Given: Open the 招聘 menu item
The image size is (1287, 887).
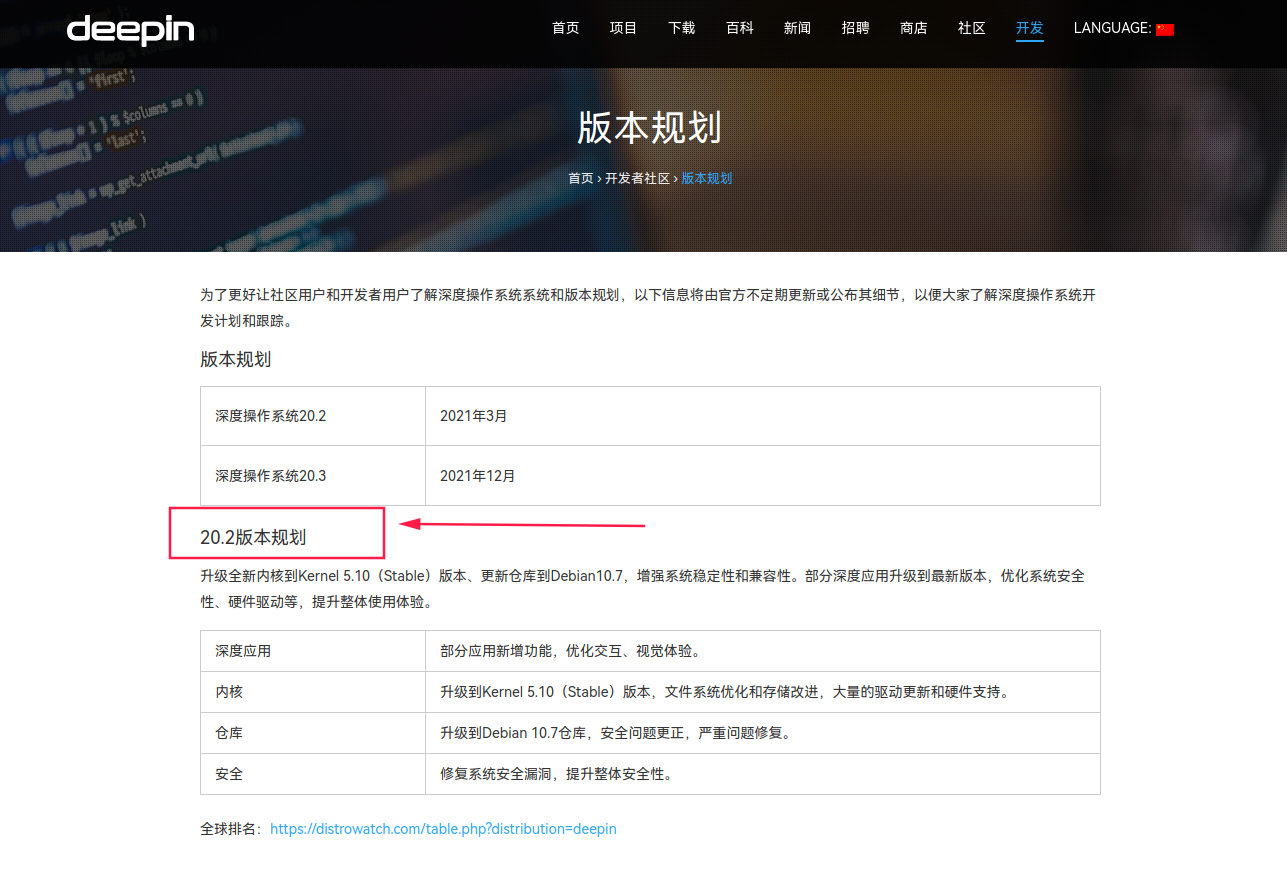Looking at the screenshot, I should [x=856, y=28].
